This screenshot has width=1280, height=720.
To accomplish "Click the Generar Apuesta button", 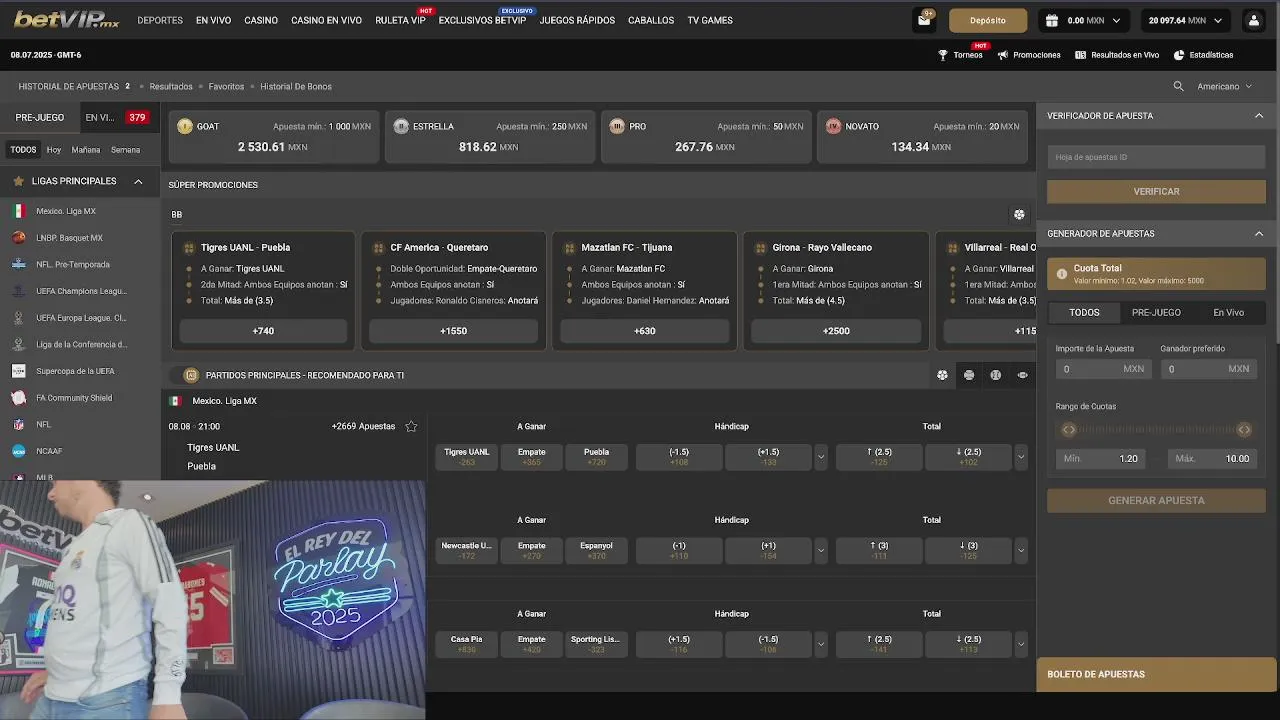I will [1156, 500].
